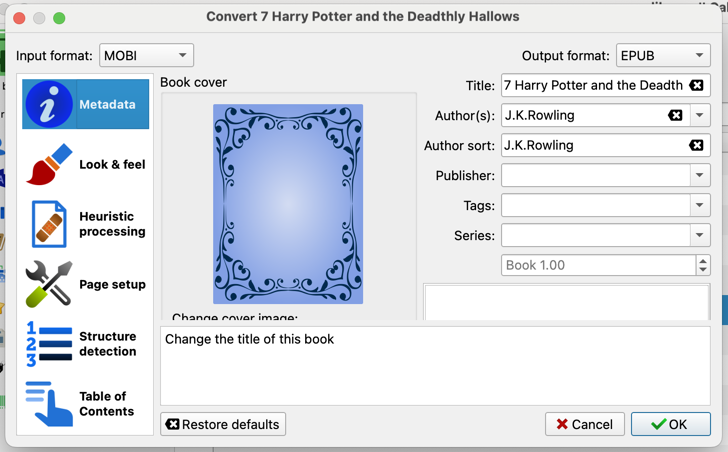Clear the Author(s) field with X icon
The width and height of the screenshot is (728, 452).
675,116
